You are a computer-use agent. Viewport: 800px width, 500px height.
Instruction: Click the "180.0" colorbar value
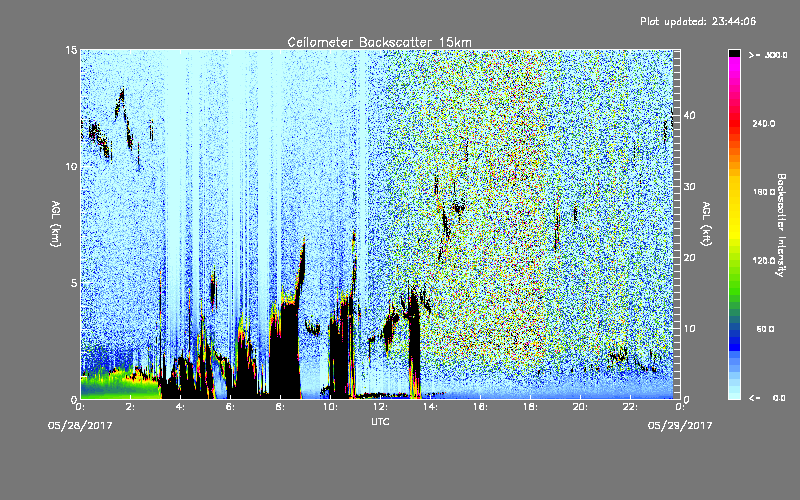pos(764,192)
